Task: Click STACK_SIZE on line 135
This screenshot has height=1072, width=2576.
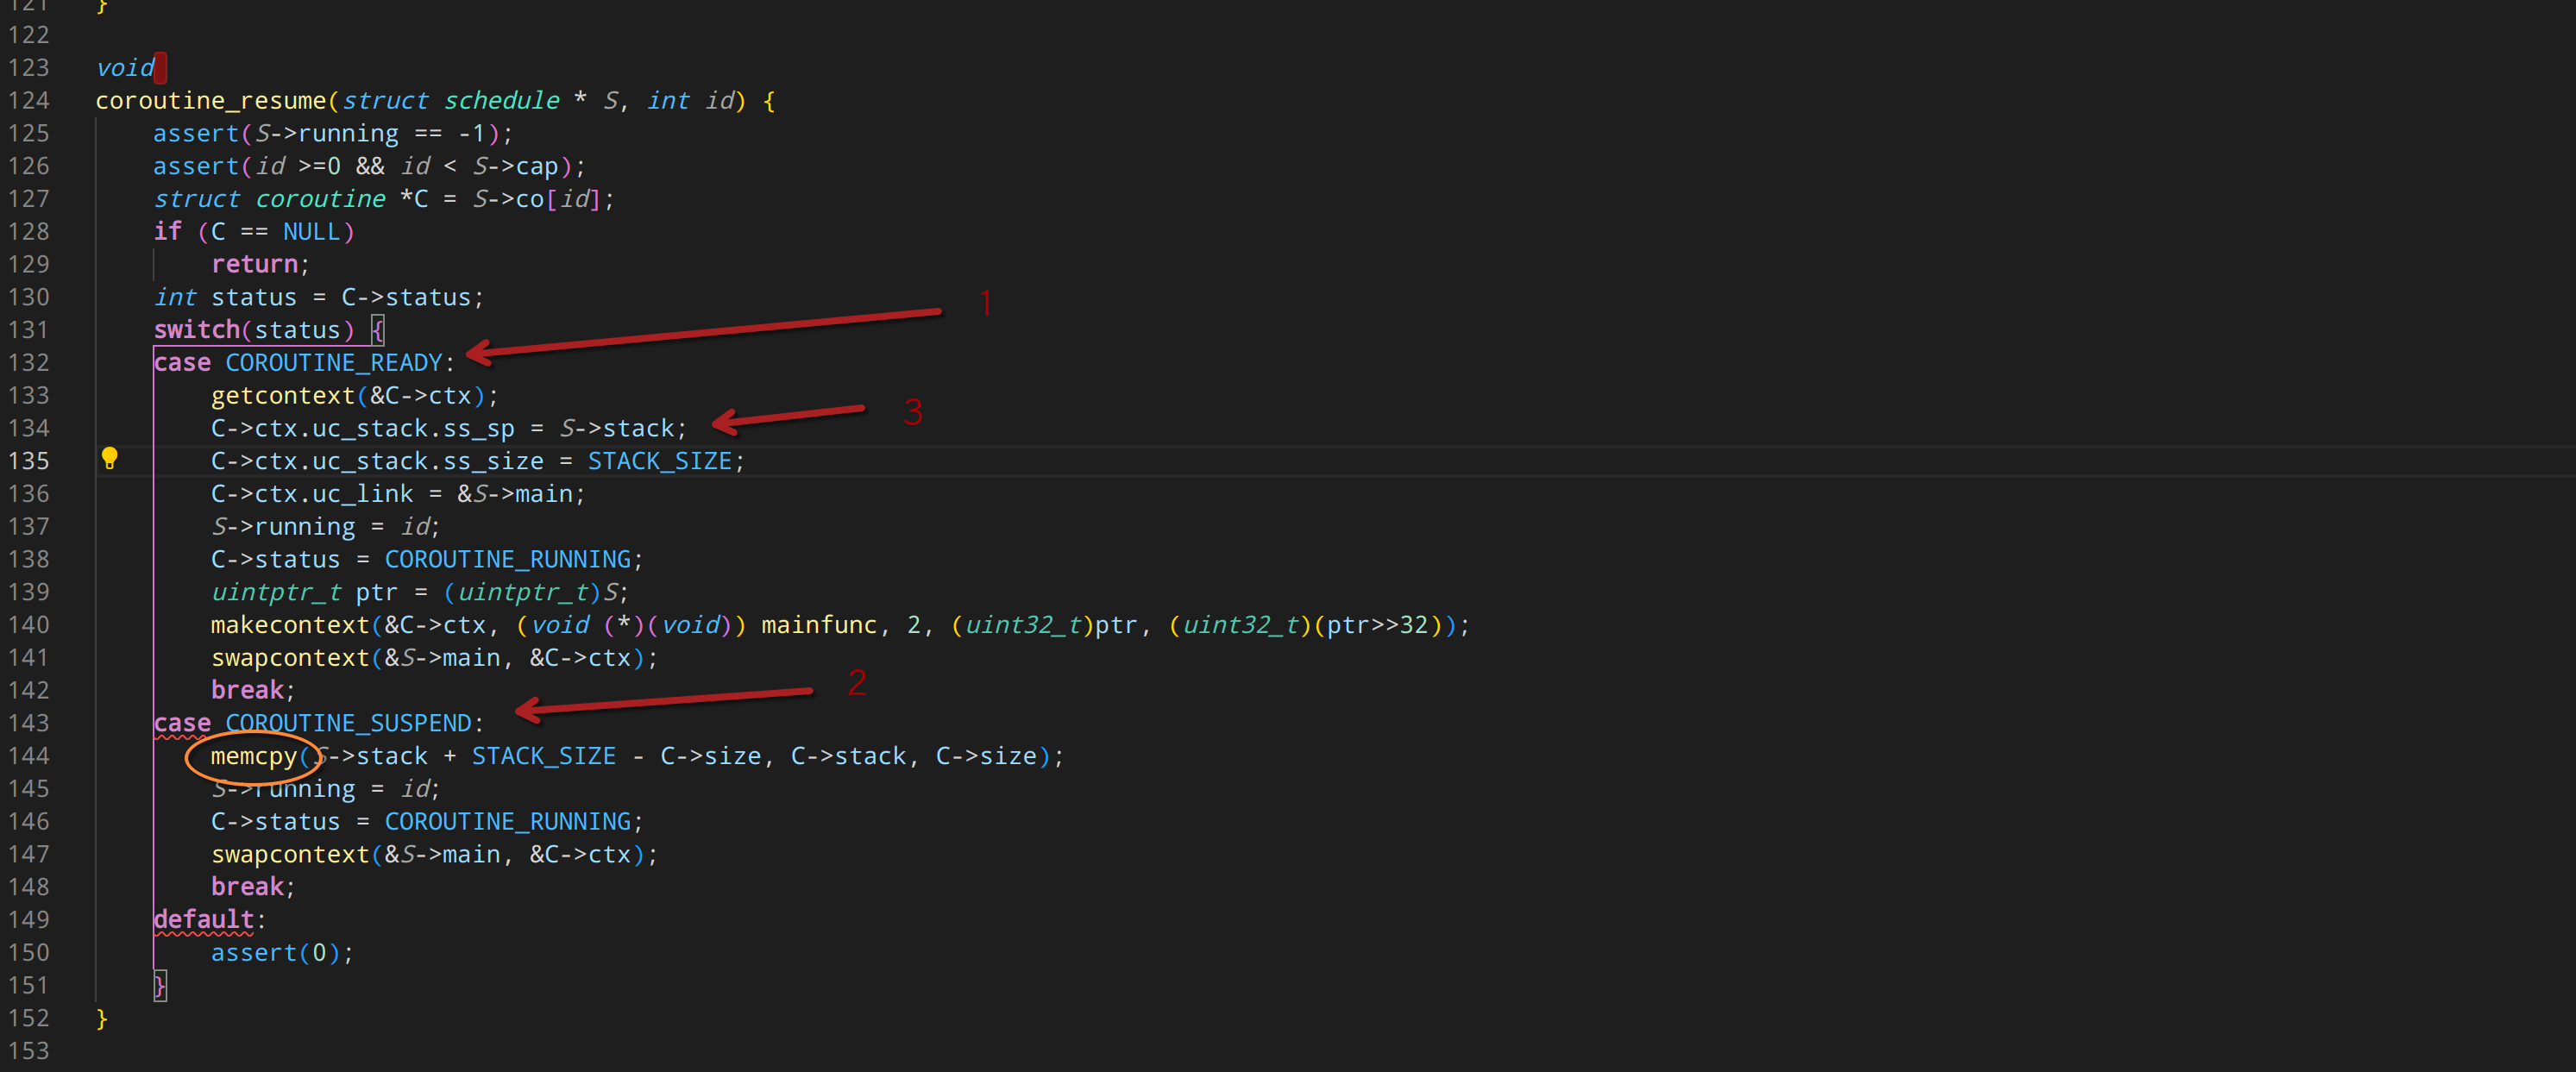Action: coord(660,461)
